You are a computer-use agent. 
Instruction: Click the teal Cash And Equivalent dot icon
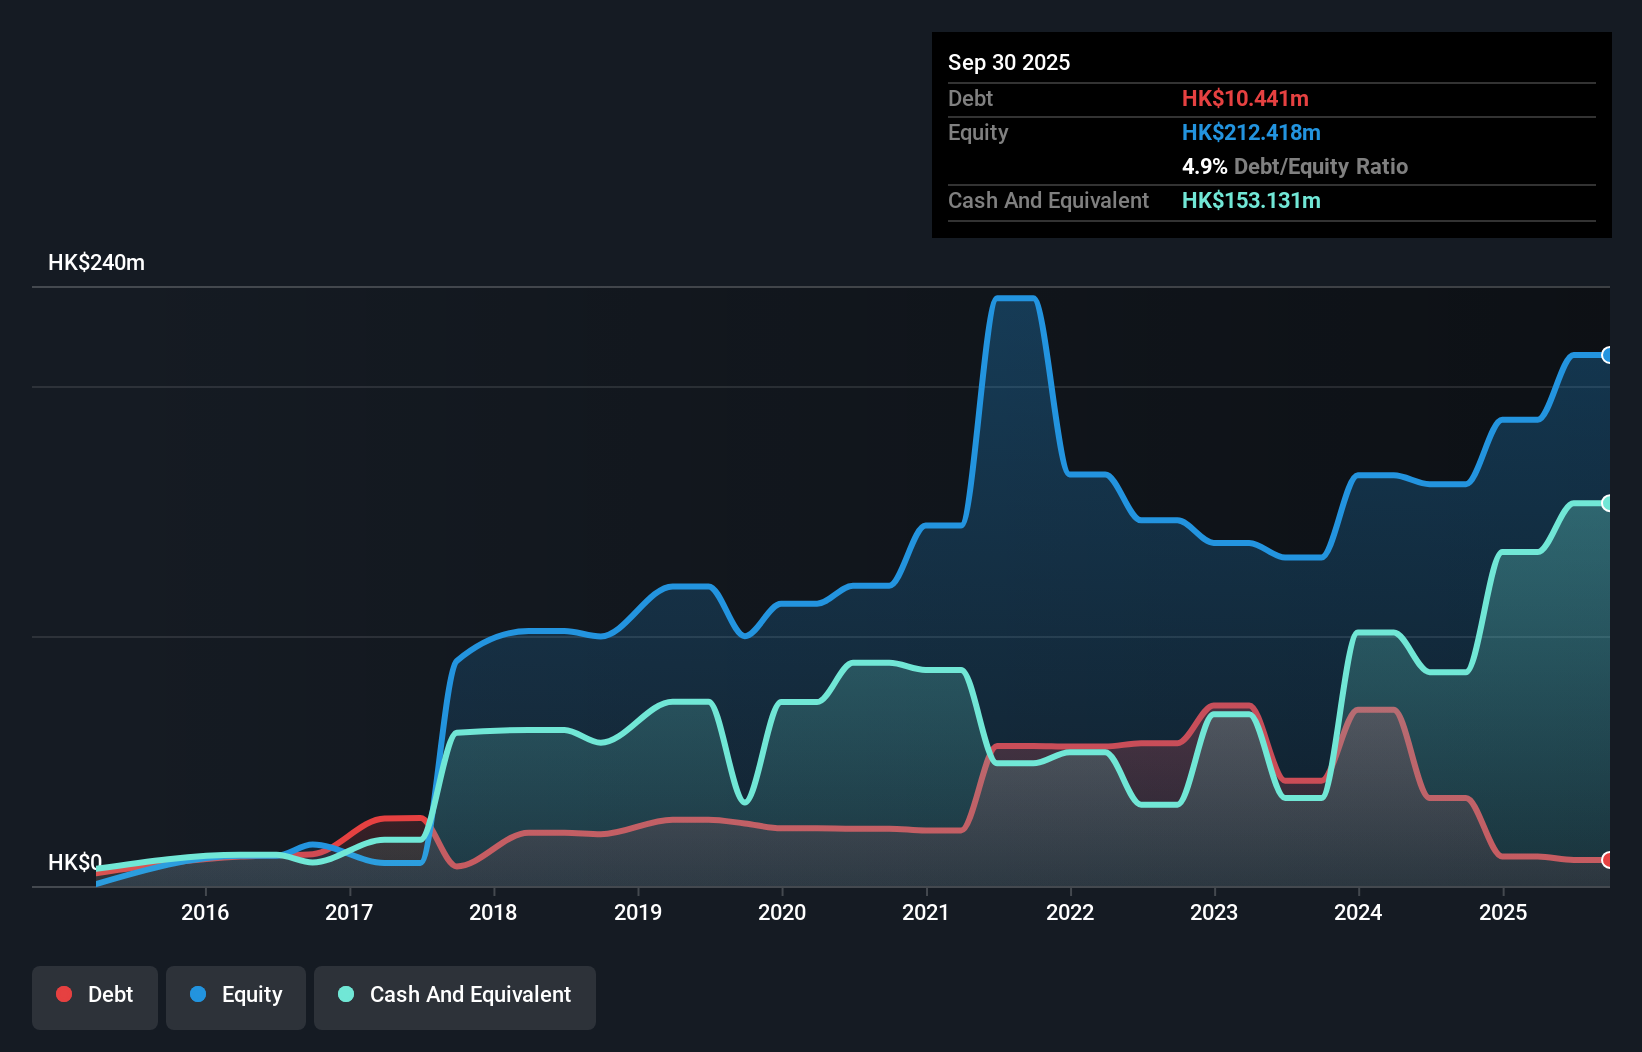(x=345, y=994)
